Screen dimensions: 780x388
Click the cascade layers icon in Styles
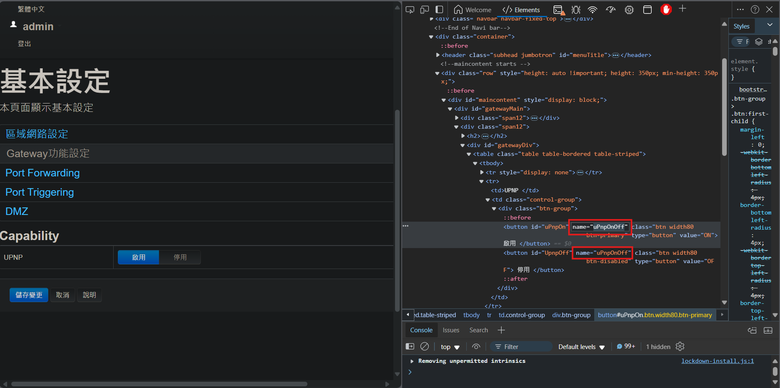pos(759,42)
